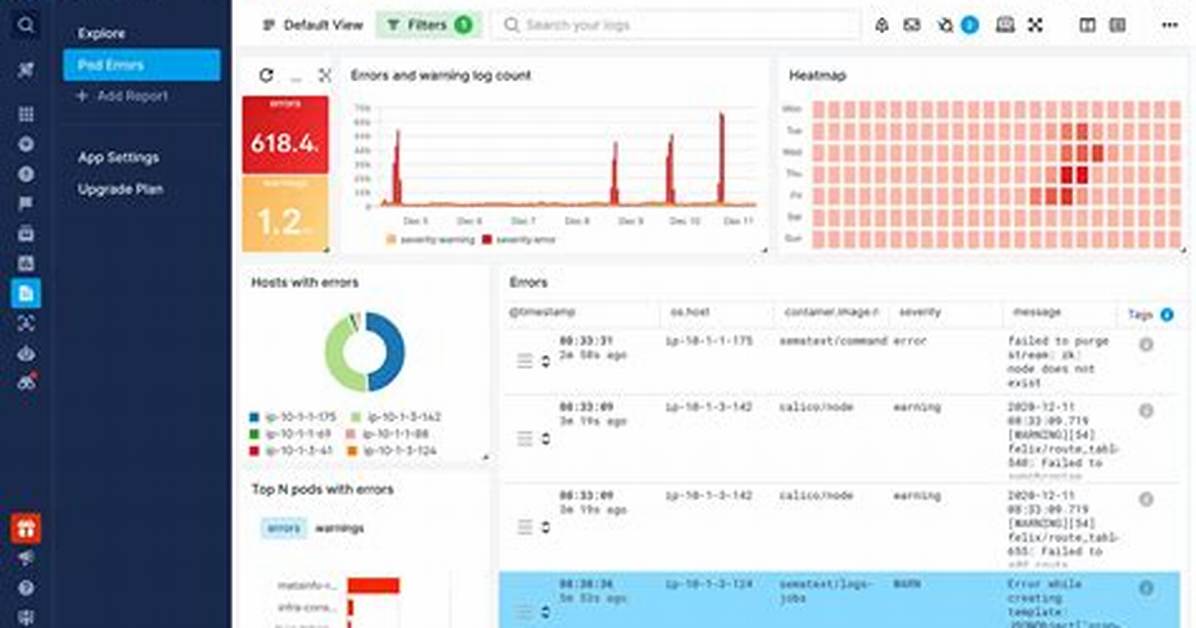This screenshot has width=1196, height=628.
Task: Click the blue swatch for ip-10-1-1-175
Action: tap(255, 417)
